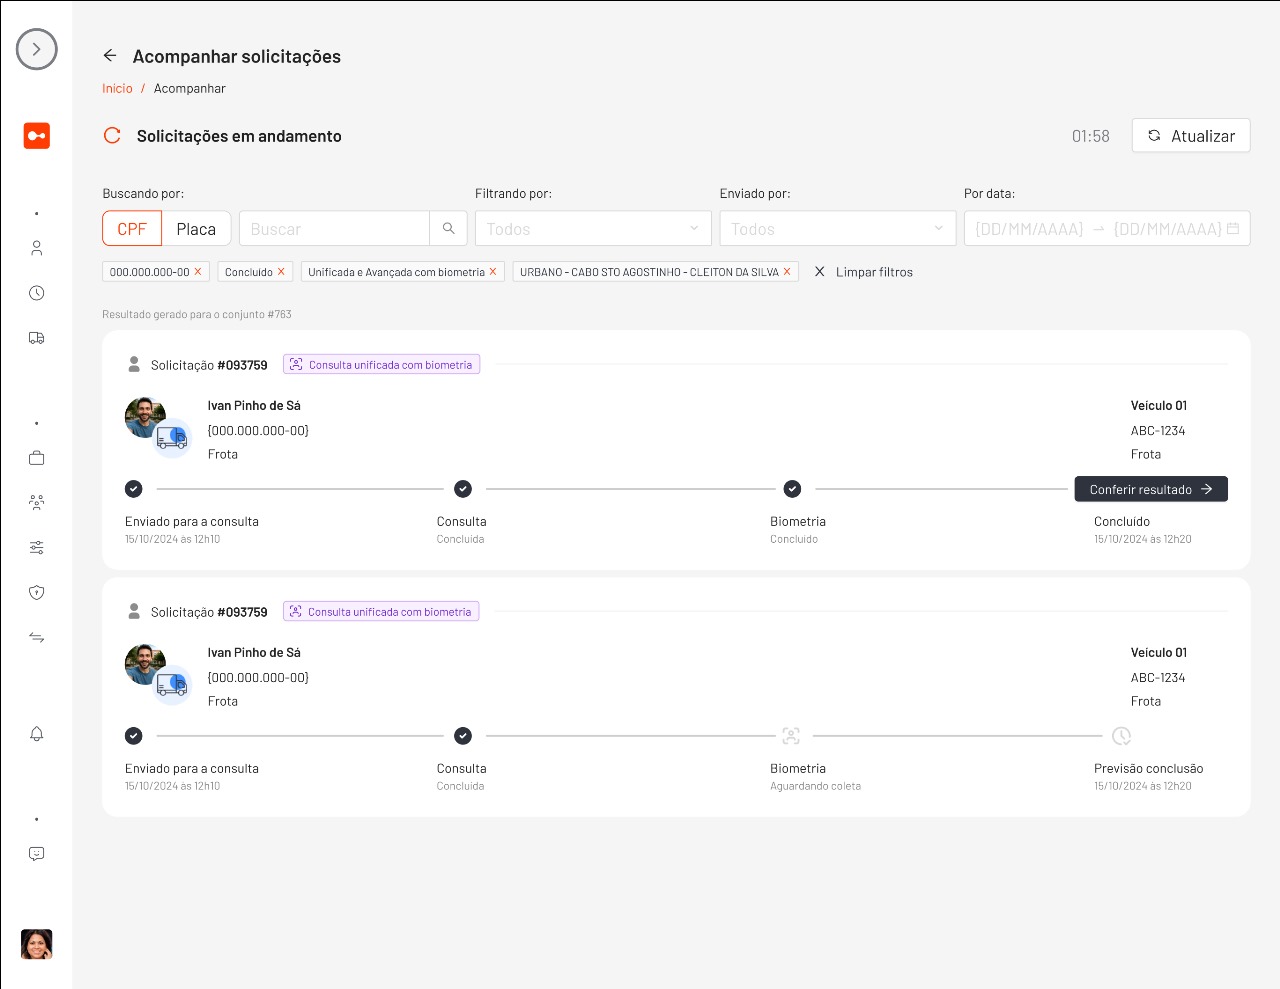Open the shield icon in sidebar
Viewport: 1280px width, 989px height.
[x=37, y=592]
